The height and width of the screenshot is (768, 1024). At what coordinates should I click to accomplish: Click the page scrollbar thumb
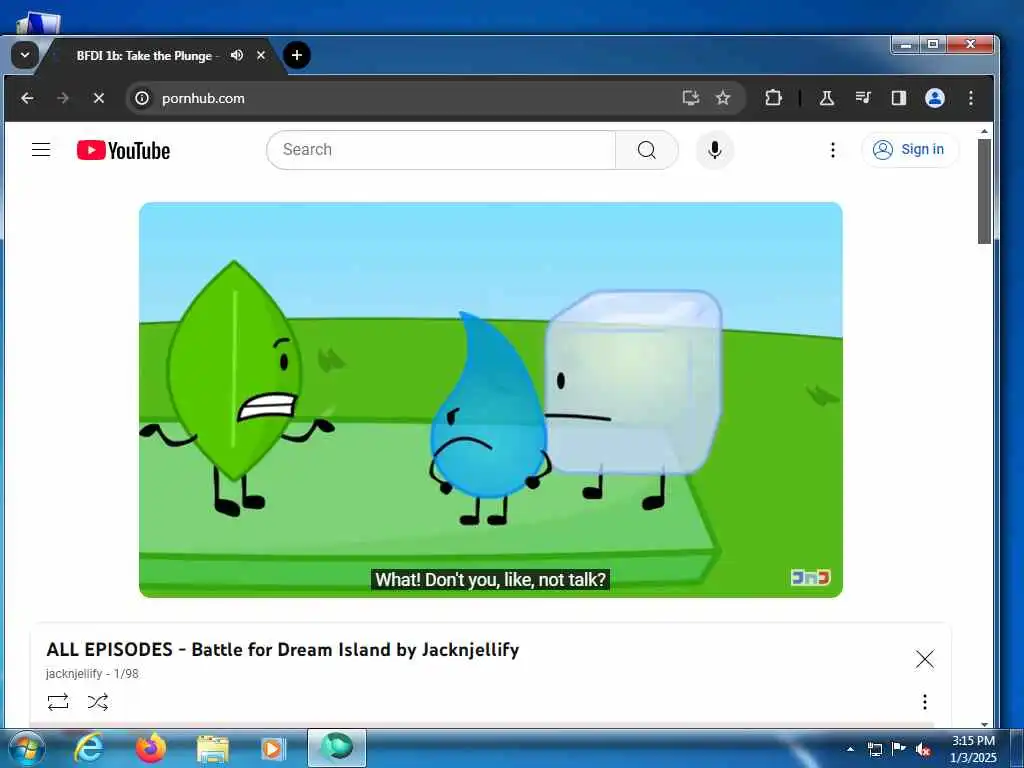(984, 191)
